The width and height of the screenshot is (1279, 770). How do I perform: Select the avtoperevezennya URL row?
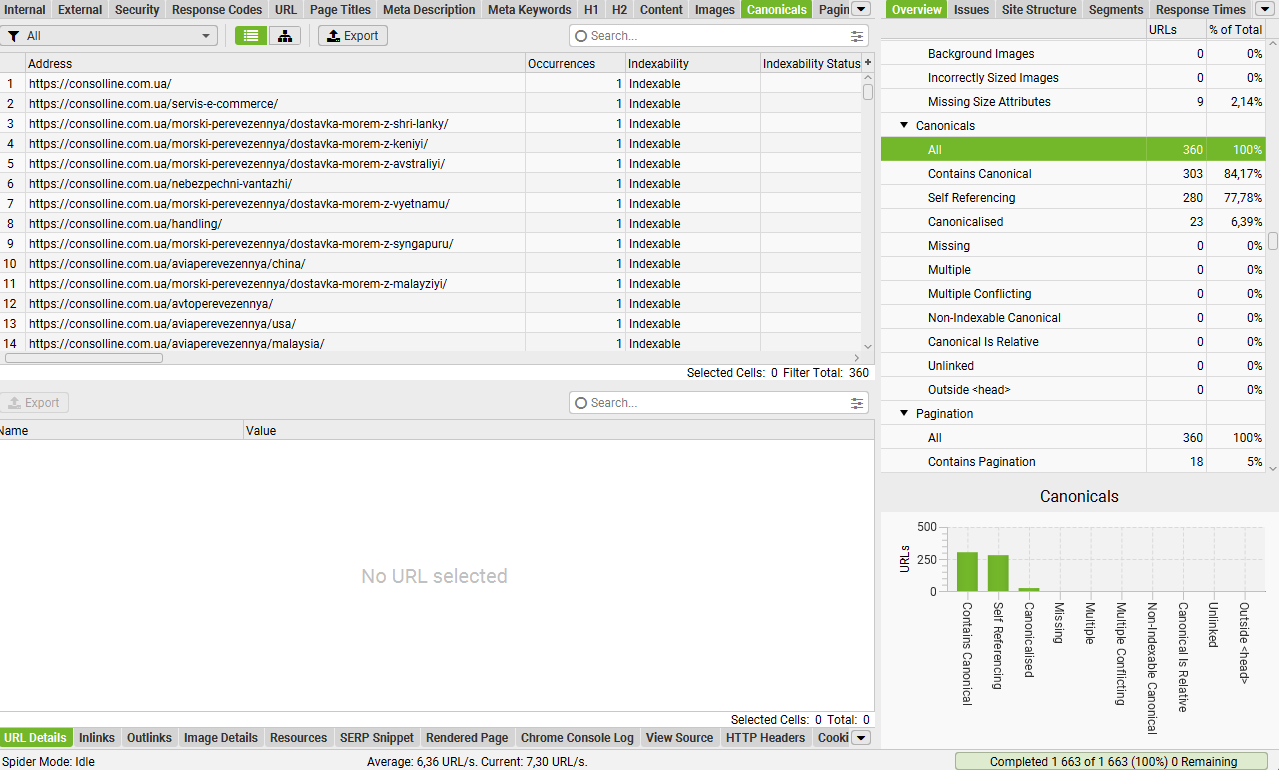(x=430, y=303)
